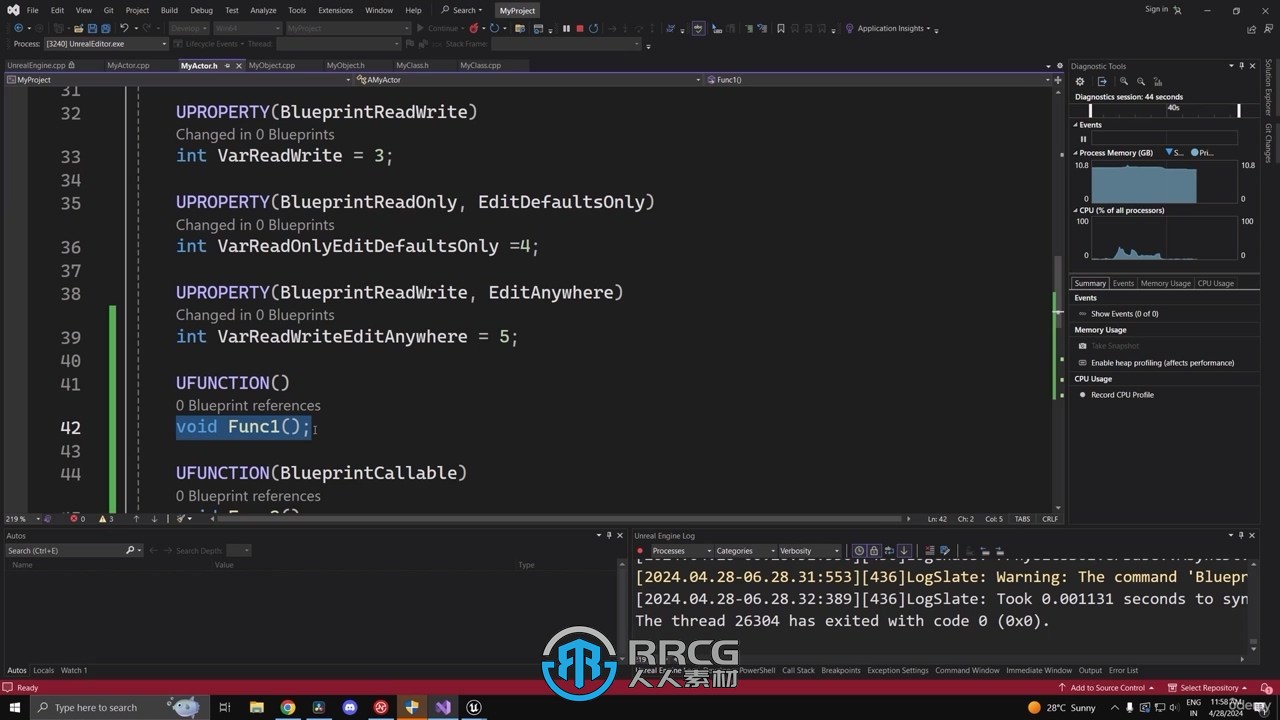The image size is (1280, 720).
Task: Switch to the Memory Usage tab
Action: click(1165, 283)
